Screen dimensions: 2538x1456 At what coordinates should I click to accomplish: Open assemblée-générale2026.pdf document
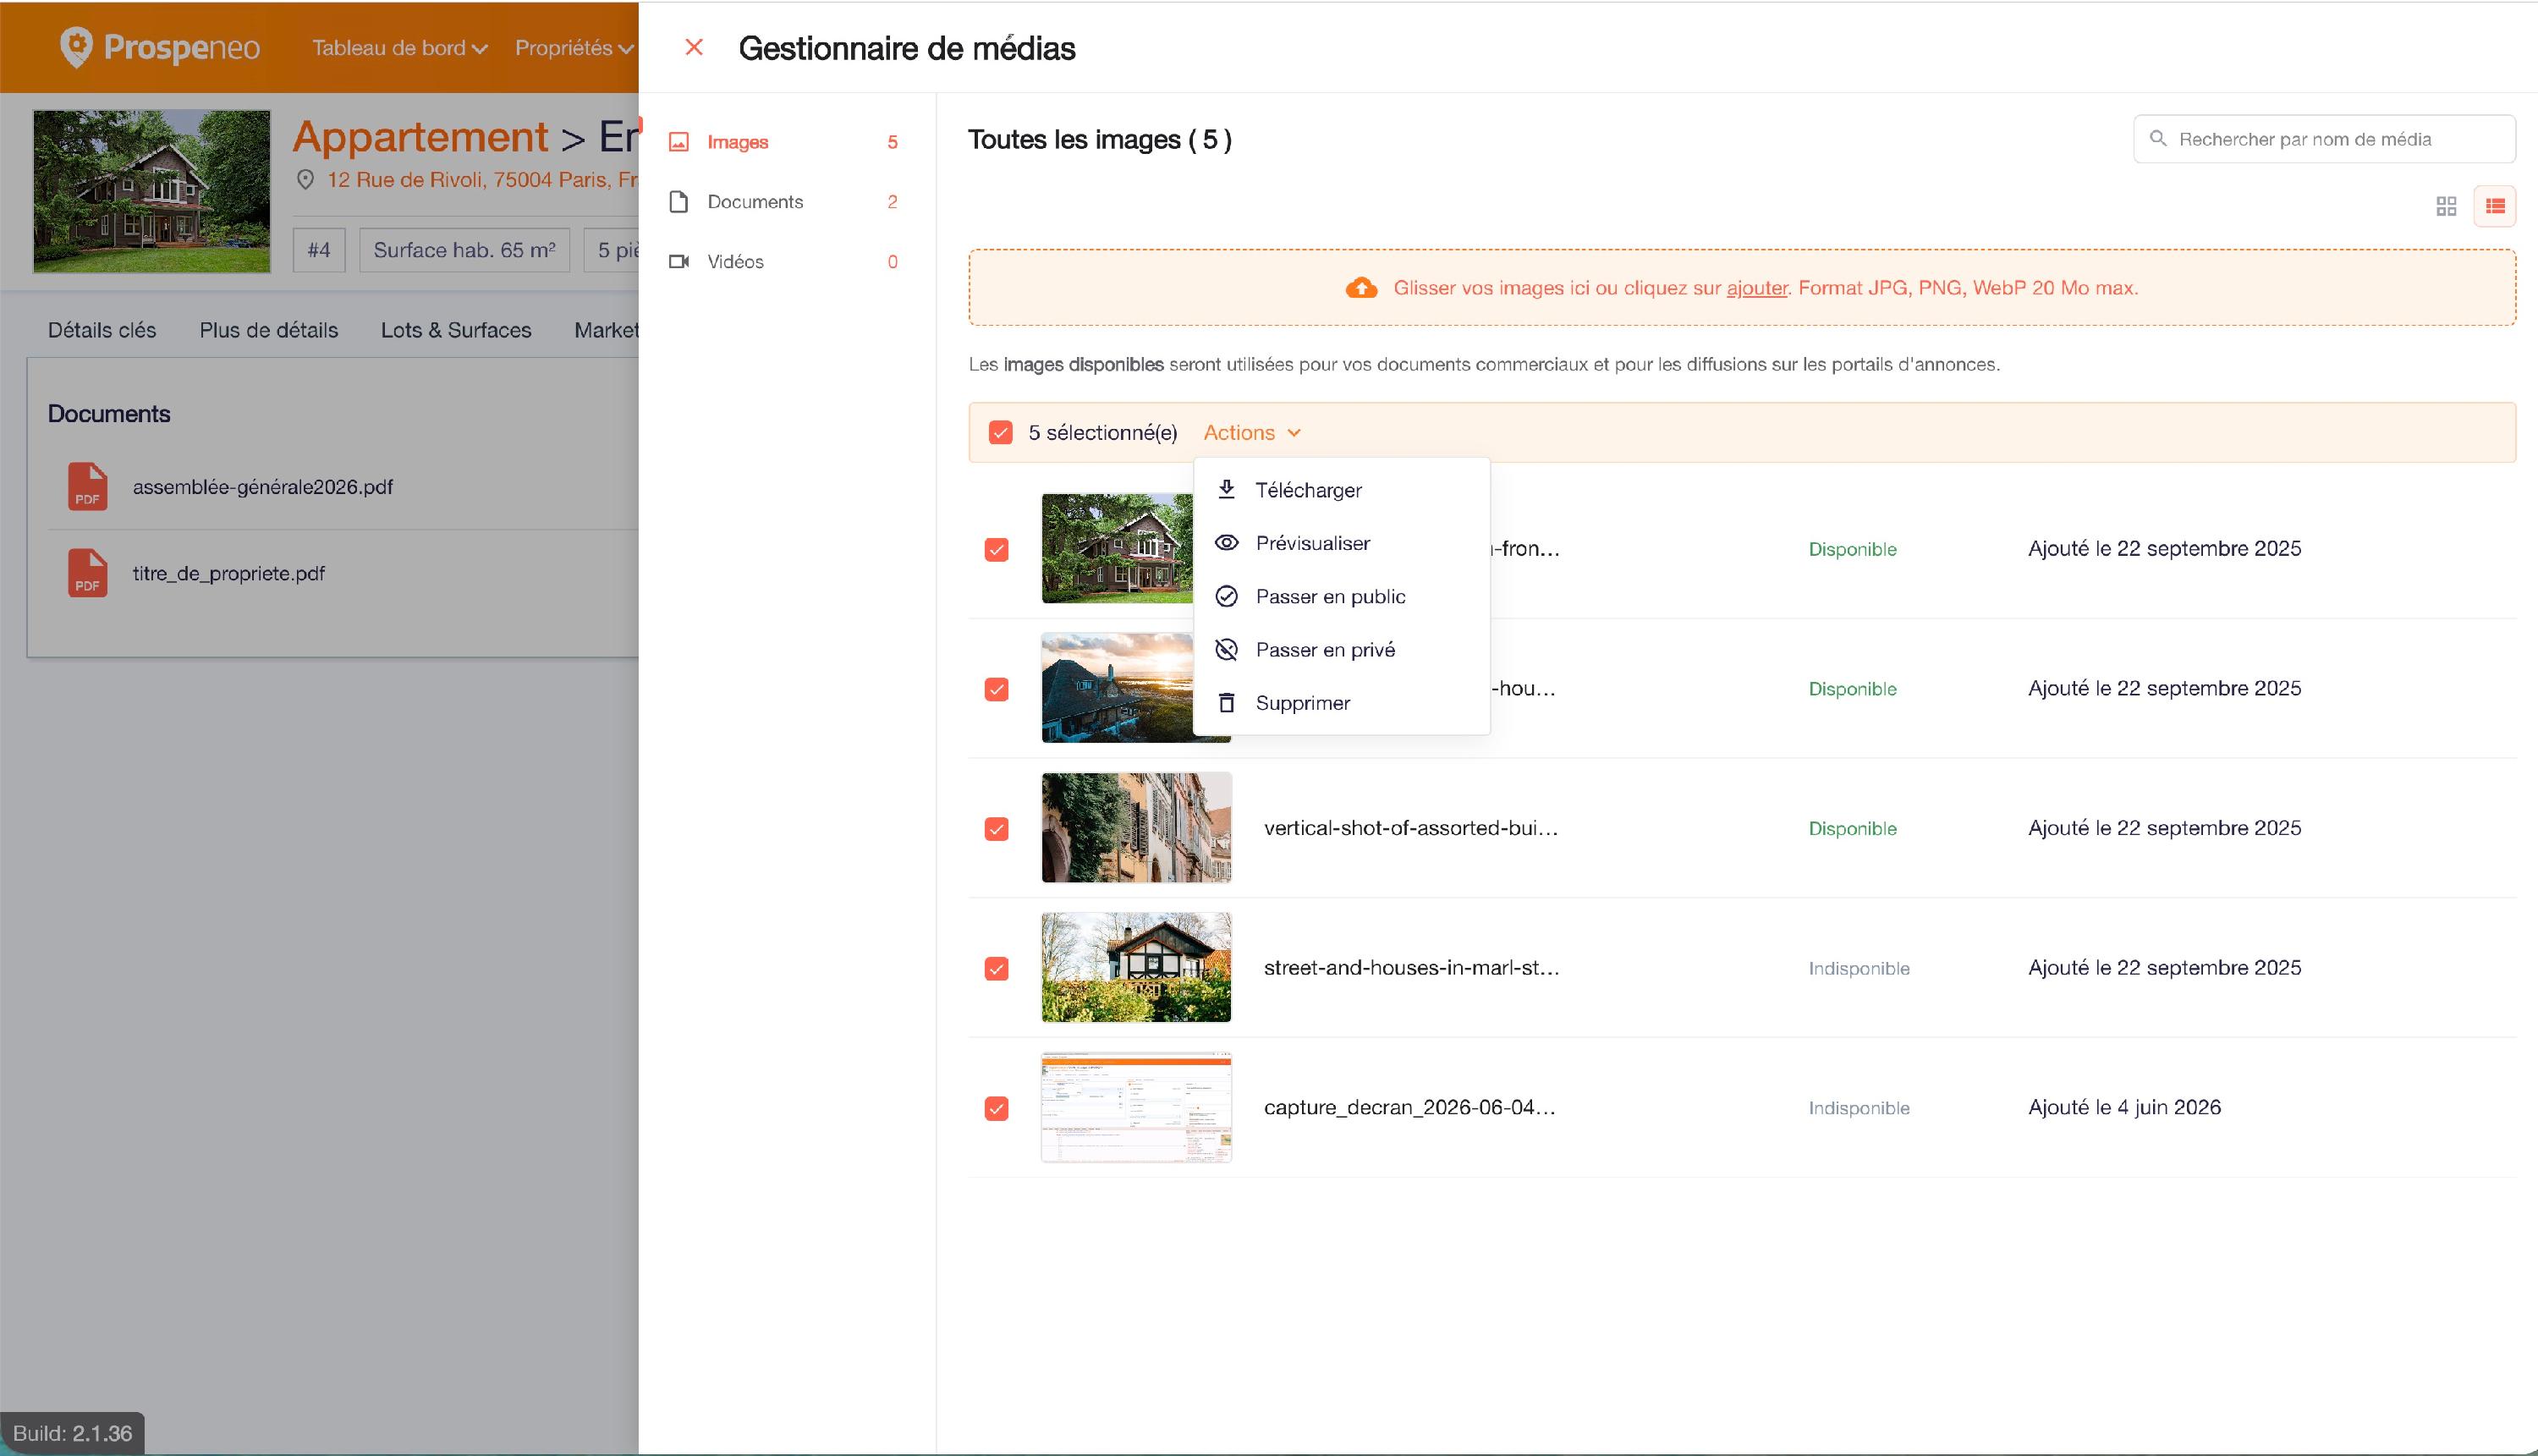click(x=263, y=487)
